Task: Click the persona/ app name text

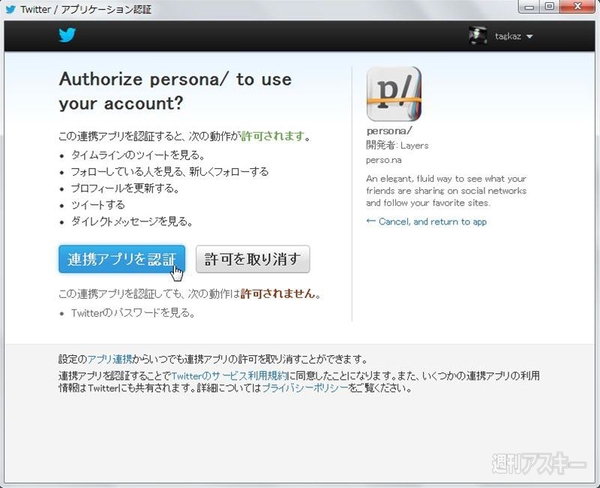Action: (389, 131)
